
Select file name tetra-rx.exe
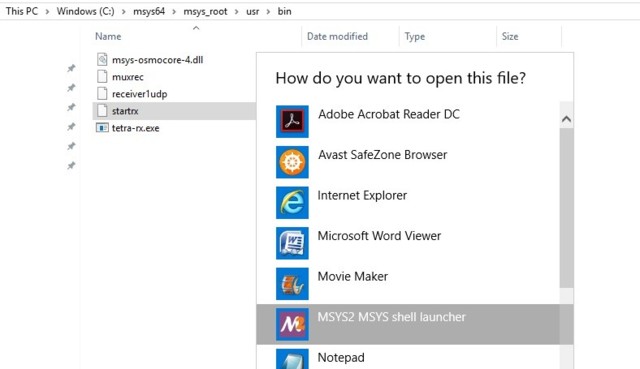click(136, 128)
